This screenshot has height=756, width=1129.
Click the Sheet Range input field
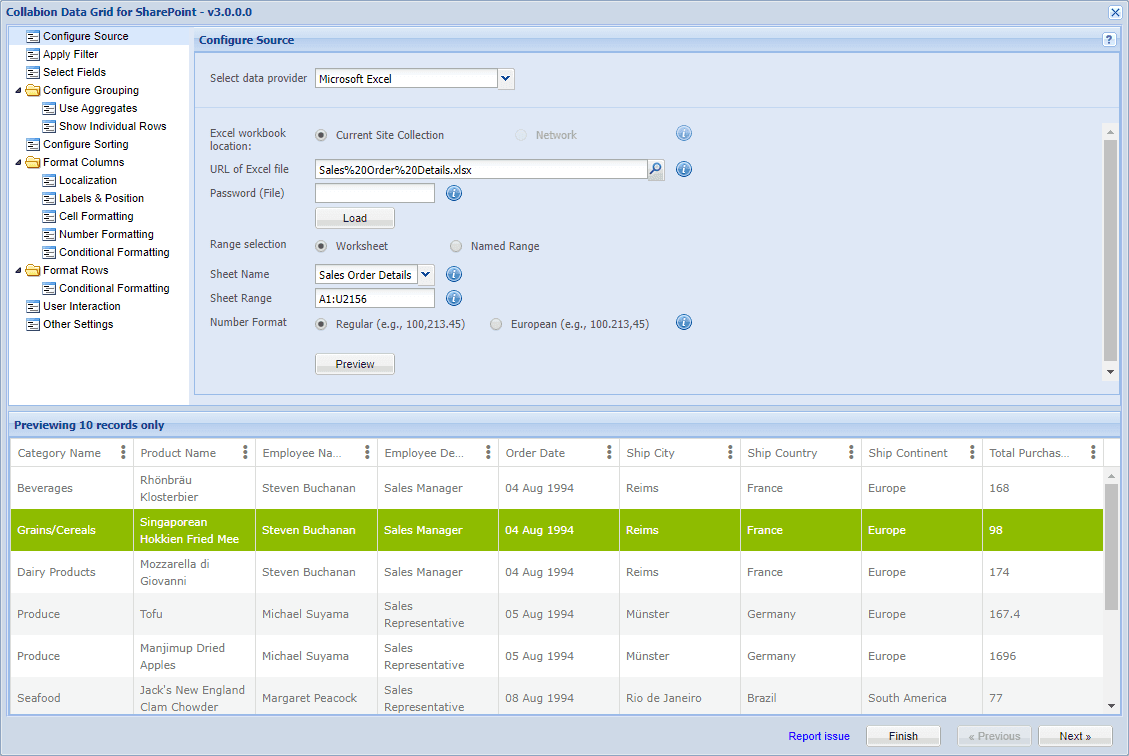click(x=375, y=298)
